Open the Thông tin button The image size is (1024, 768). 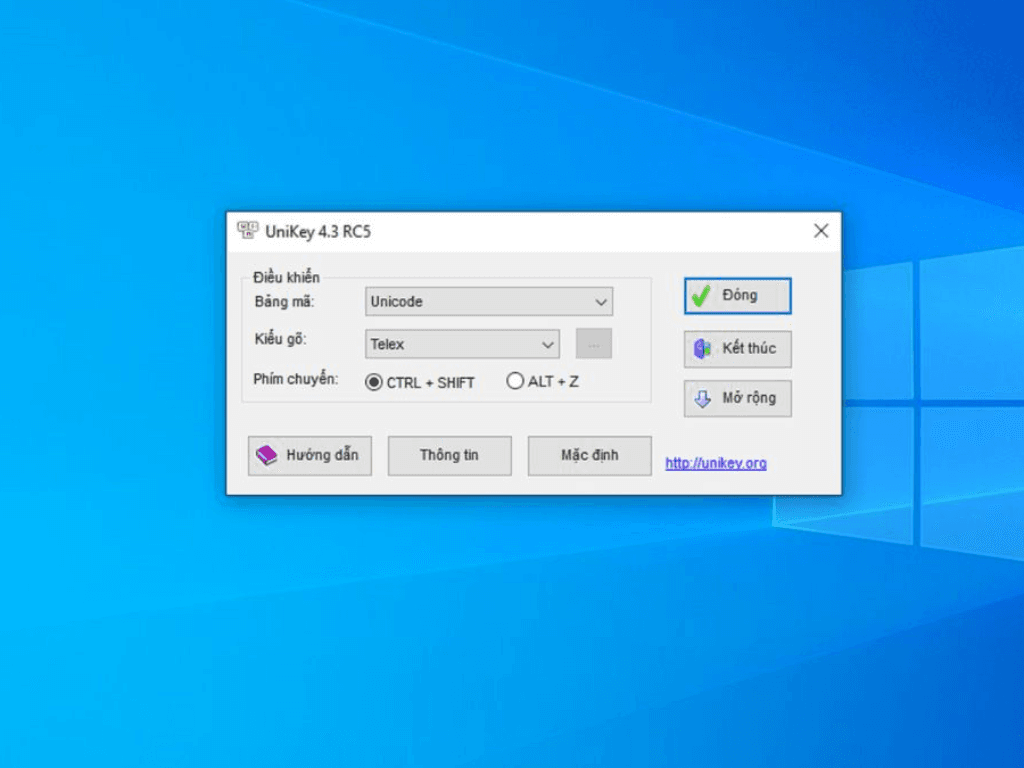(449, 455)
